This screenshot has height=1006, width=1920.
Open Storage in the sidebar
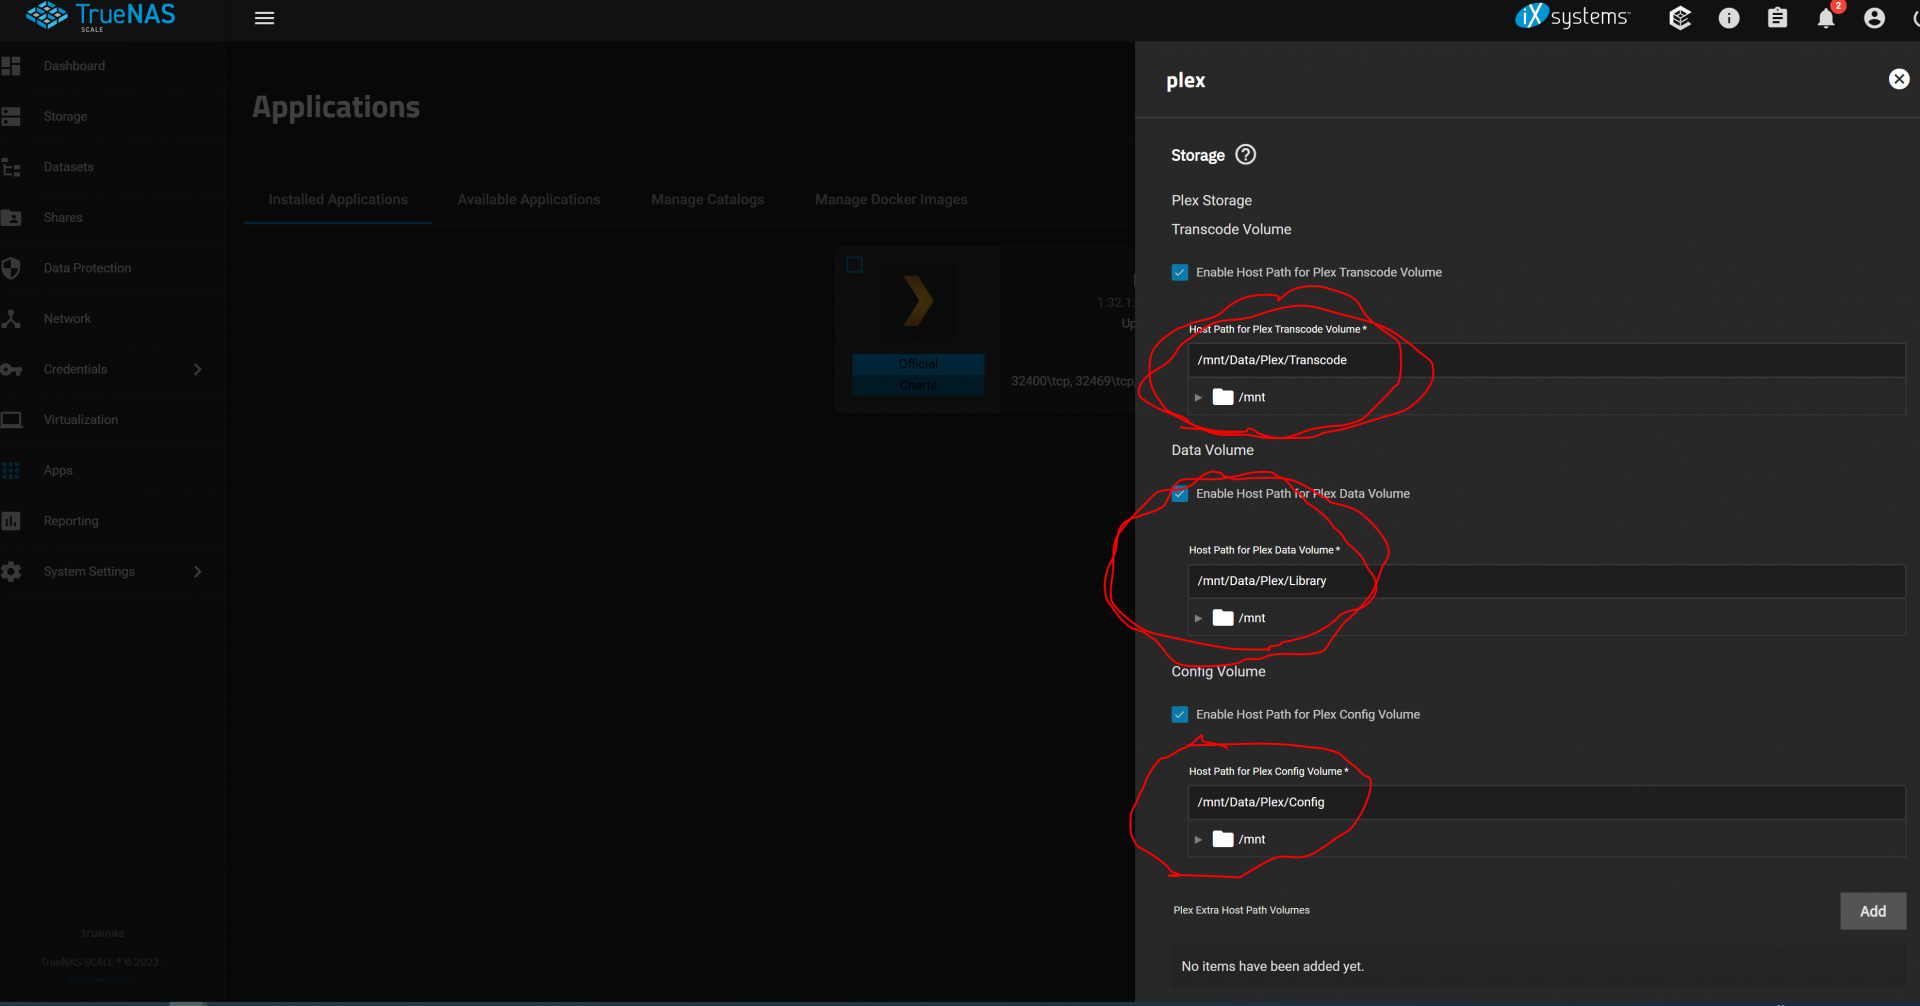(65, 117)
